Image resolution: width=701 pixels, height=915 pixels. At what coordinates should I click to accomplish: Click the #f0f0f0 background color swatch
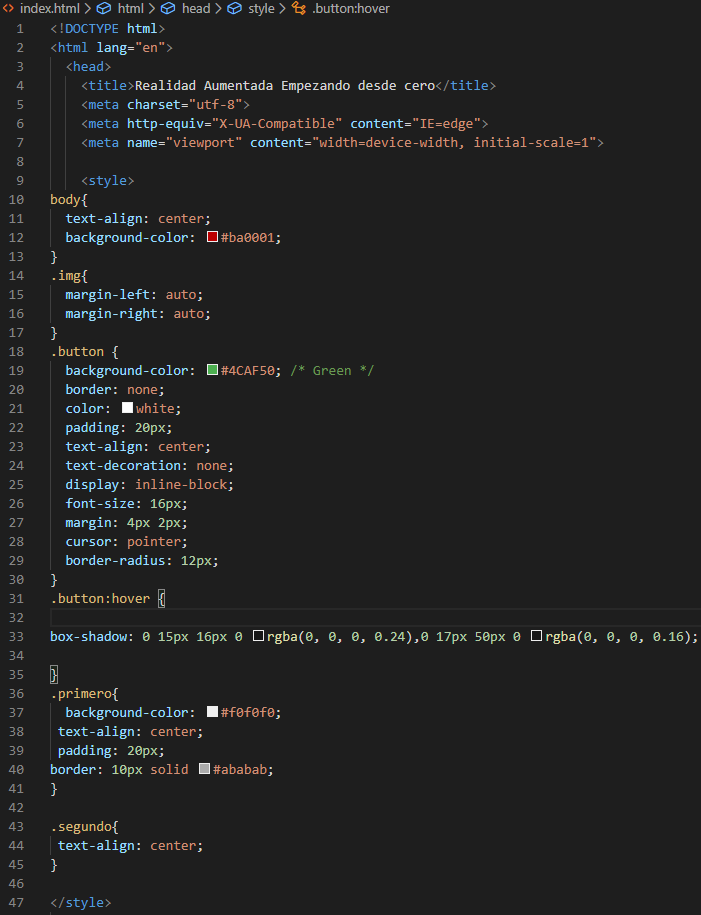pyautogui.click(x=212, y=713)
